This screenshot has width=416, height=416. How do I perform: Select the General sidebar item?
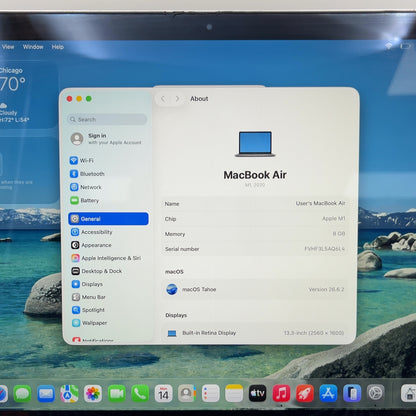[x=108, y=219]
